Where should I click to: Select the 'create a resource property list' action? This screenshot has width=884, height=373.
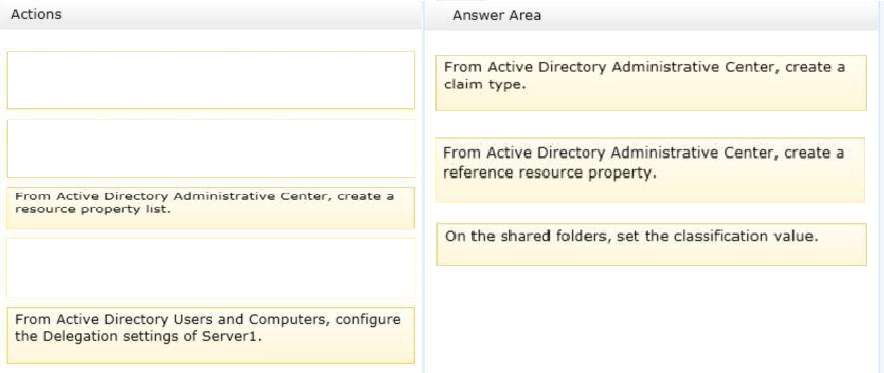[210, 208]
